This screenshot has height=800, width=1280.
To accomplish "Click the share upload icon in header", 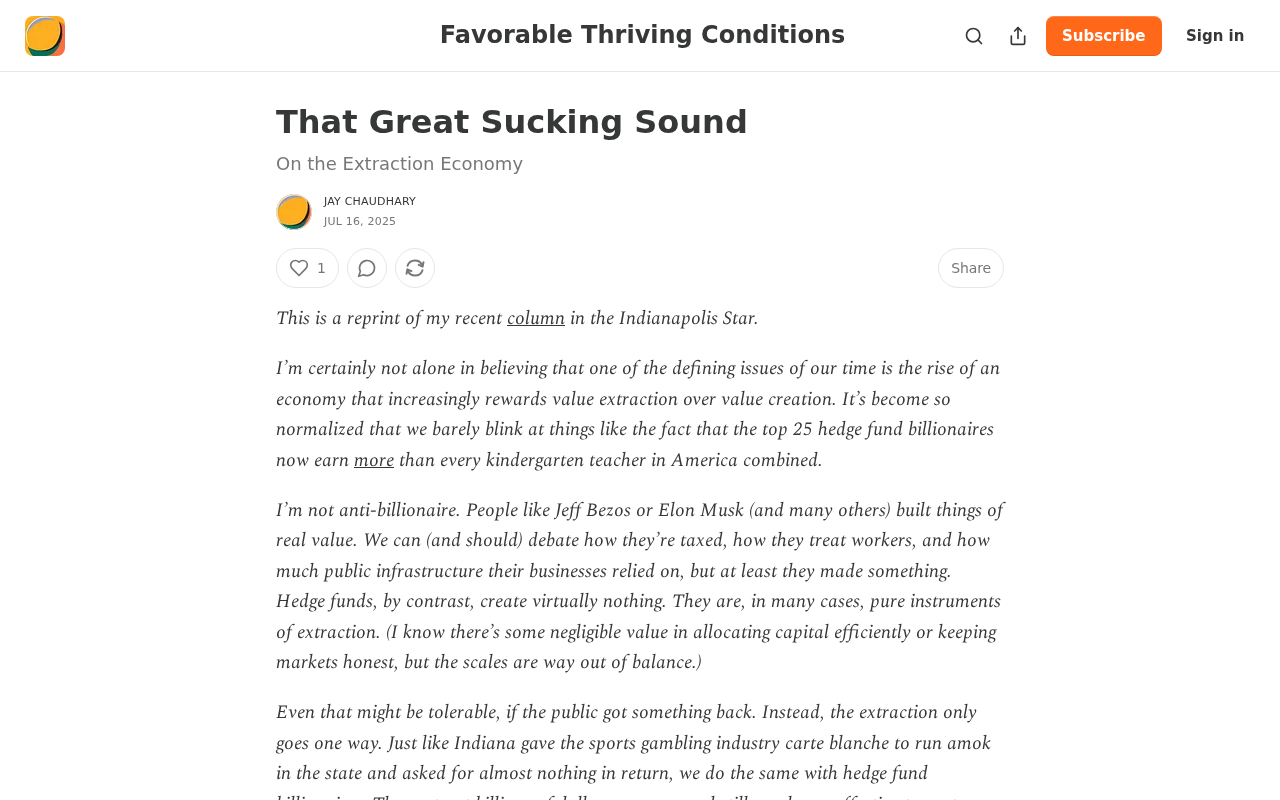I will coord(1018,36).
